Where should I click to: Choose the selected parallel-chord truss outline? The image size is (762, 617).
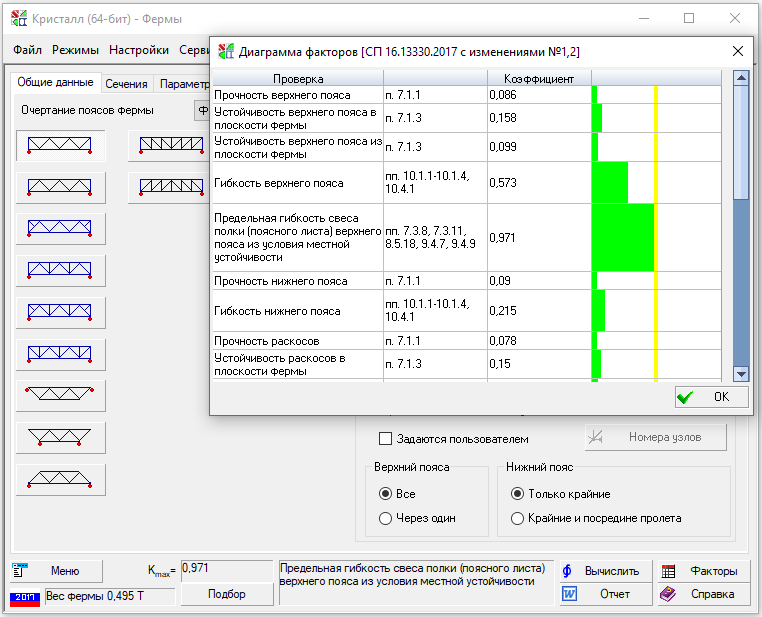pyautogui.click(x=61, y=146)
